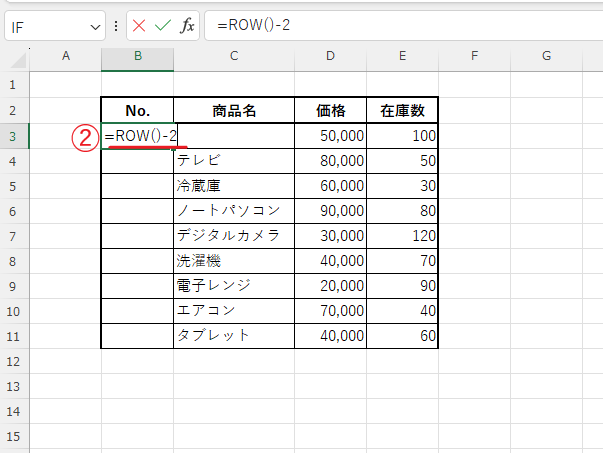Select row 5 header

click(x=15, y=186)
